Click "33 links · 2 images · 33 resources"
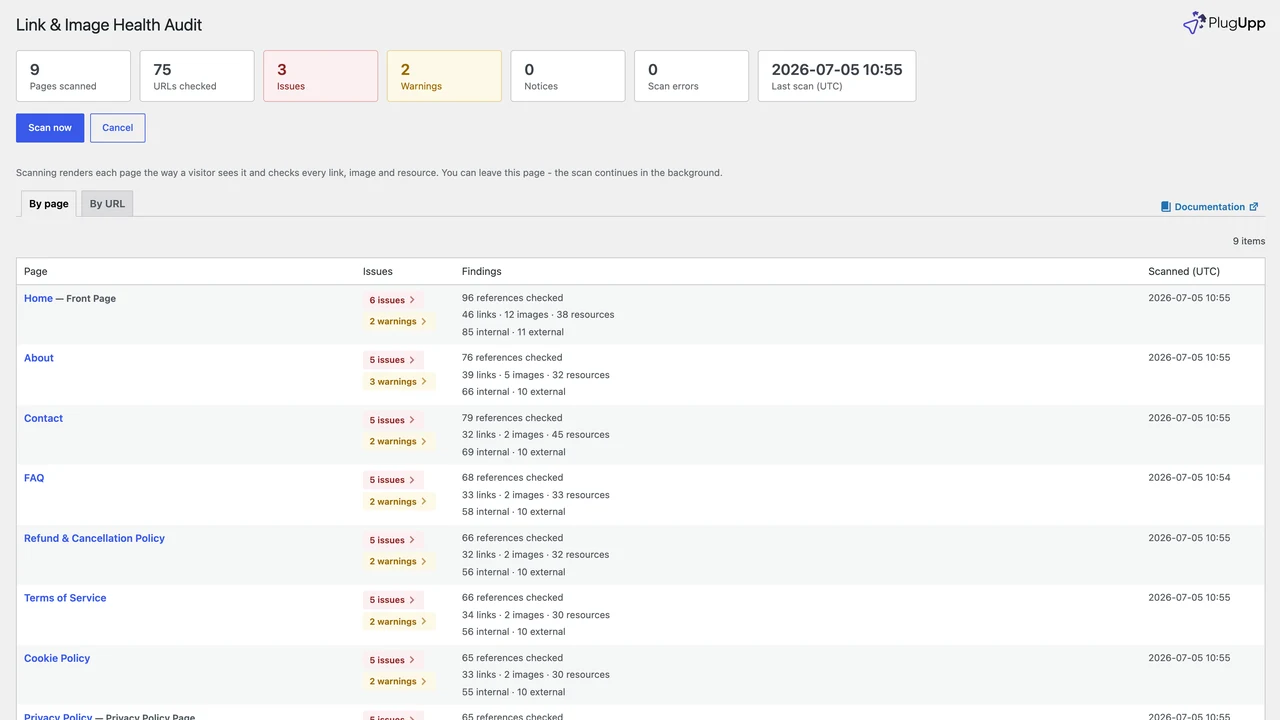 [536, 495]
